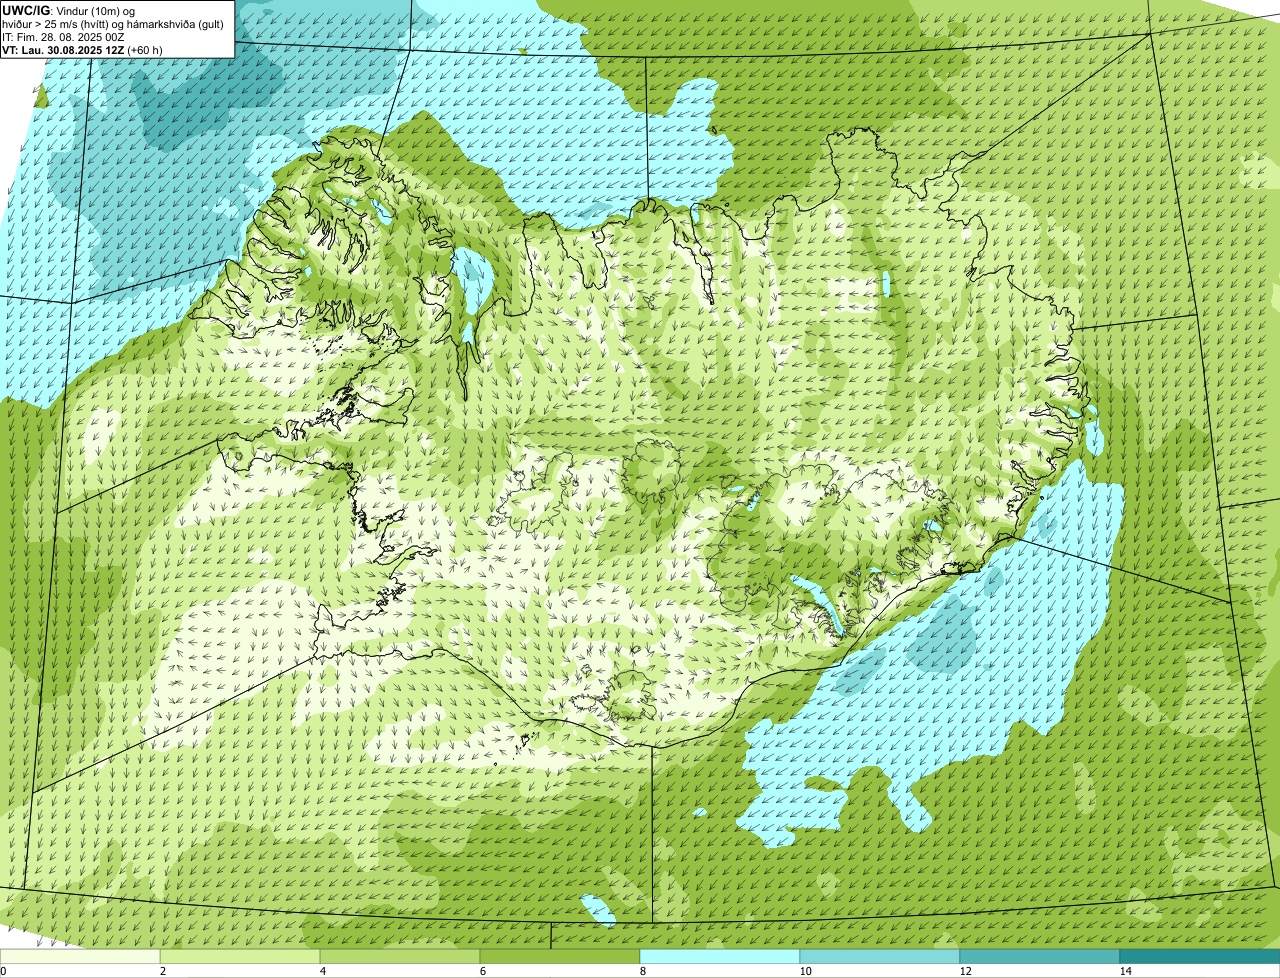Click the 0–2 m/s palest legend swatch

click(x=80, y=956)
